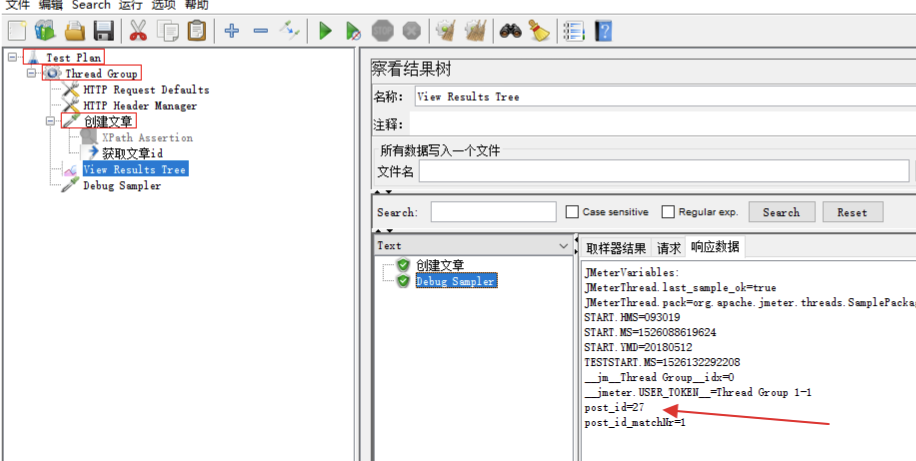Click the Search text input field
The width and height of the screenshot is (916, 461).
click(494, 212)
